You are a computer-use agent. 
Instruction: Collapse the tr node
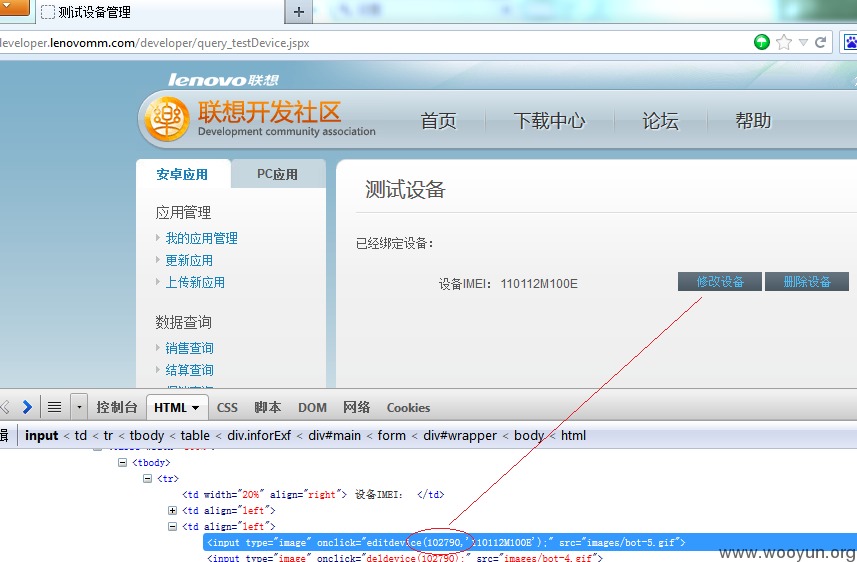(x=147, y=478)
